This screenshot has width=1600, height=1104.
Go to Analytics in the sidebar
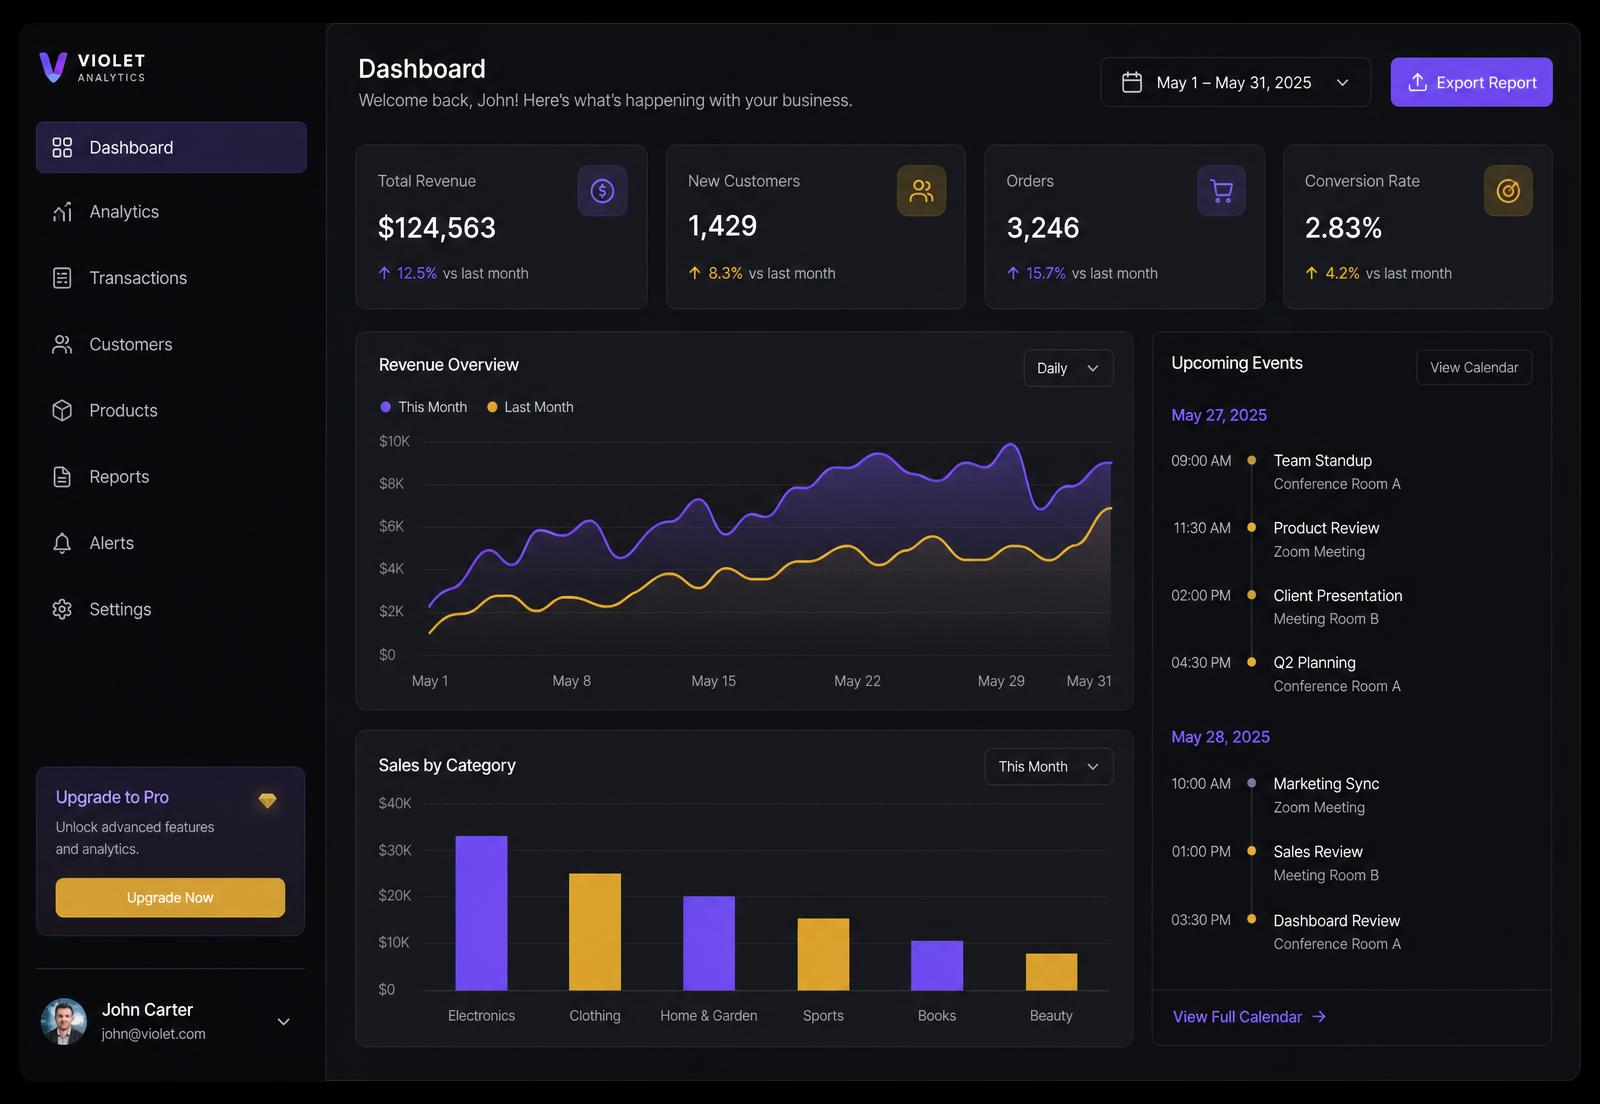coord(171,212)
